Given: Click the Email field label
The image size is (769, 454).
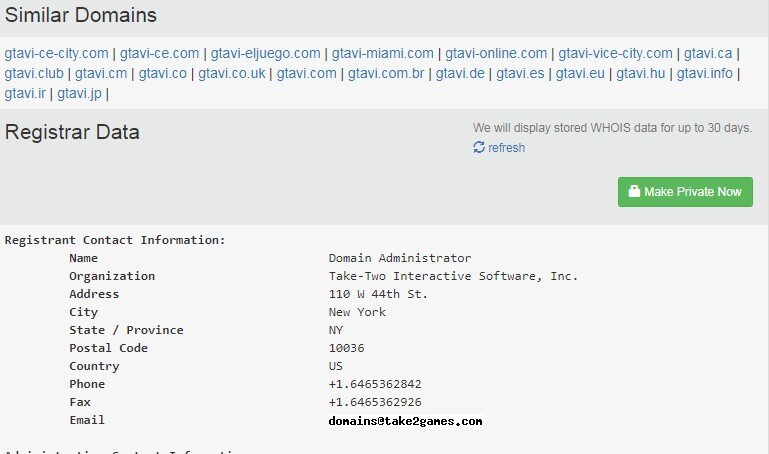Looking at the screenshot, I should tap(87, 420).
